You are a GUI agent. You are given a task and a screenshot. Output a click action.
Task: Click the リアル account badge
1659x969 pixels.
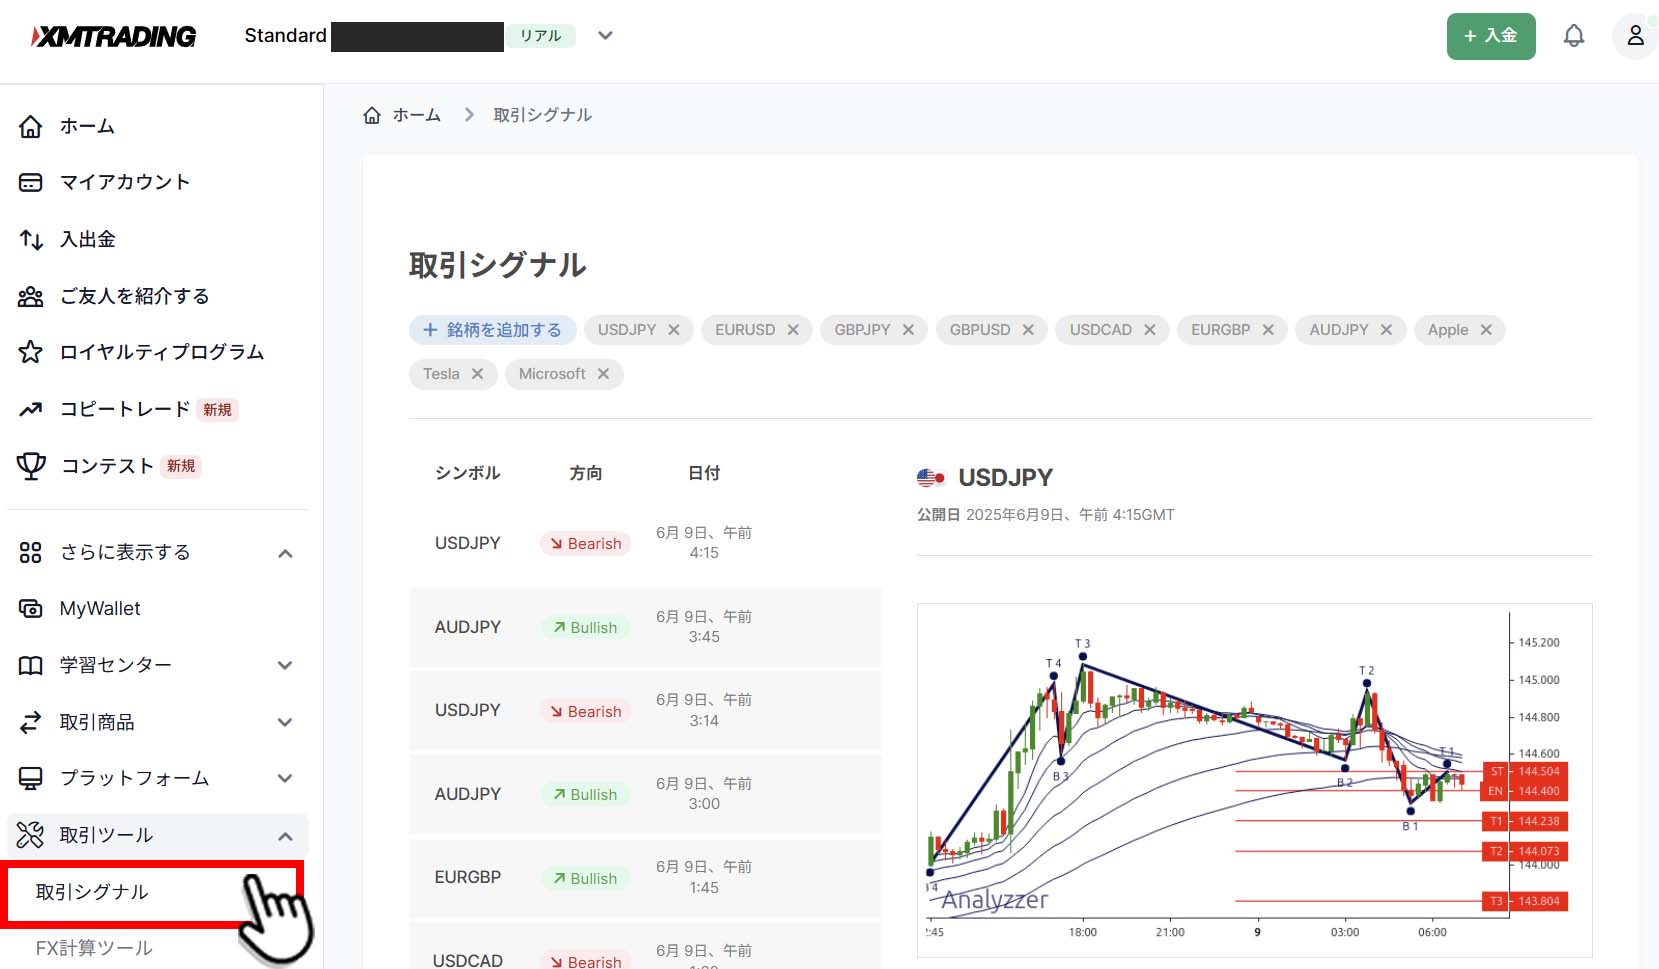click(x=540, y=36)
